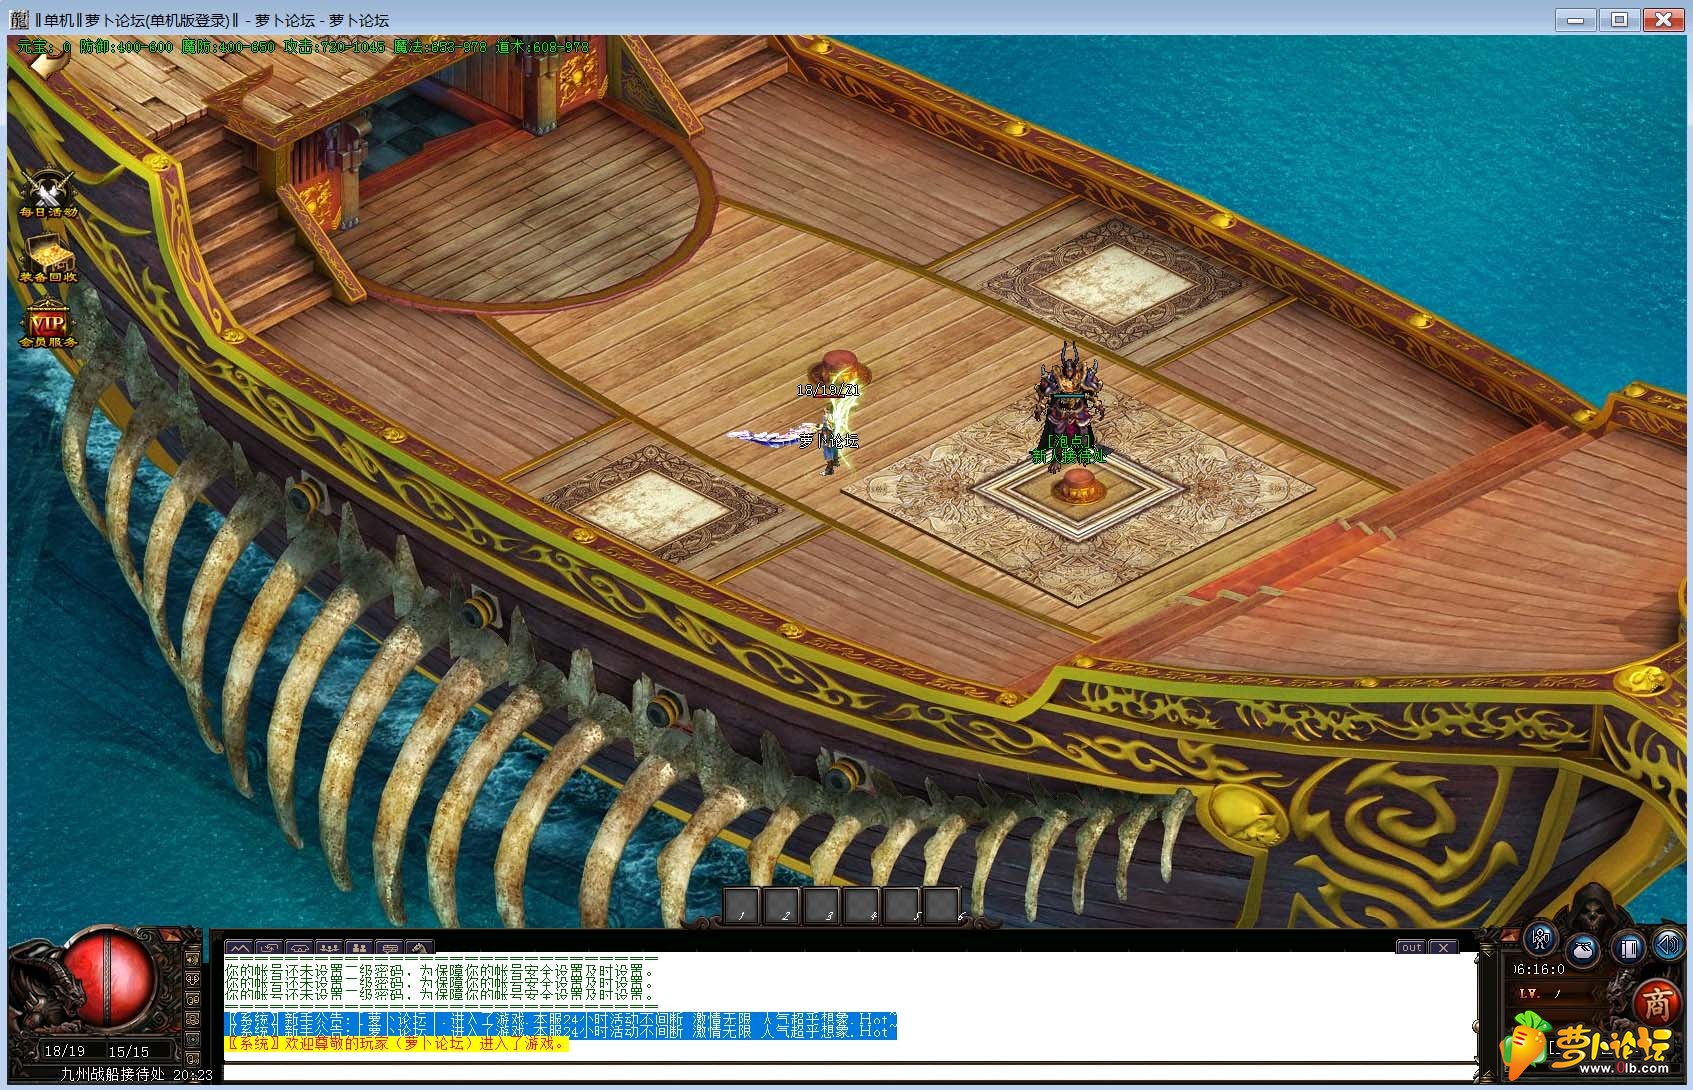
Task: Click the player character 萝卜论坛
Action: coord(830,440)
